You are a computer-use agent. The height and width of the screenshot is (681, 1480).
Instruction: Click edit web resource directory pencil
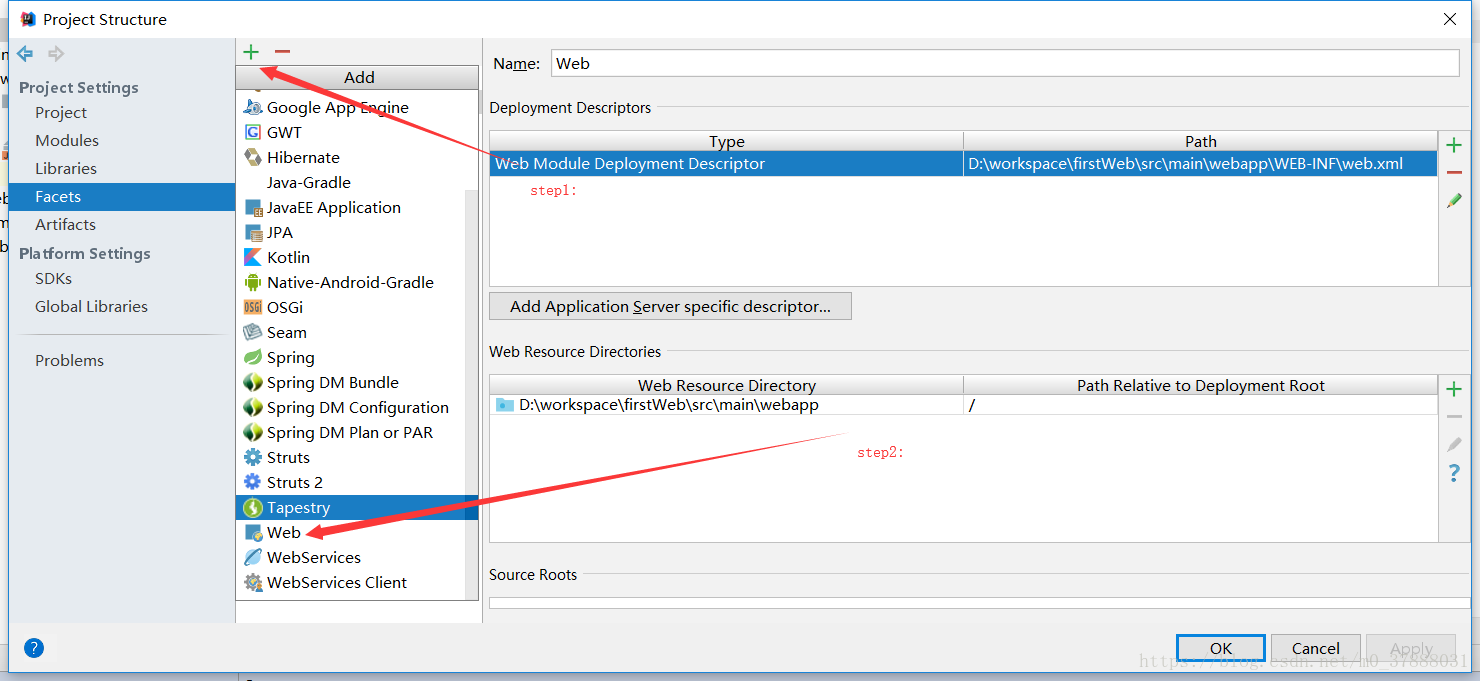[1454, 445]
